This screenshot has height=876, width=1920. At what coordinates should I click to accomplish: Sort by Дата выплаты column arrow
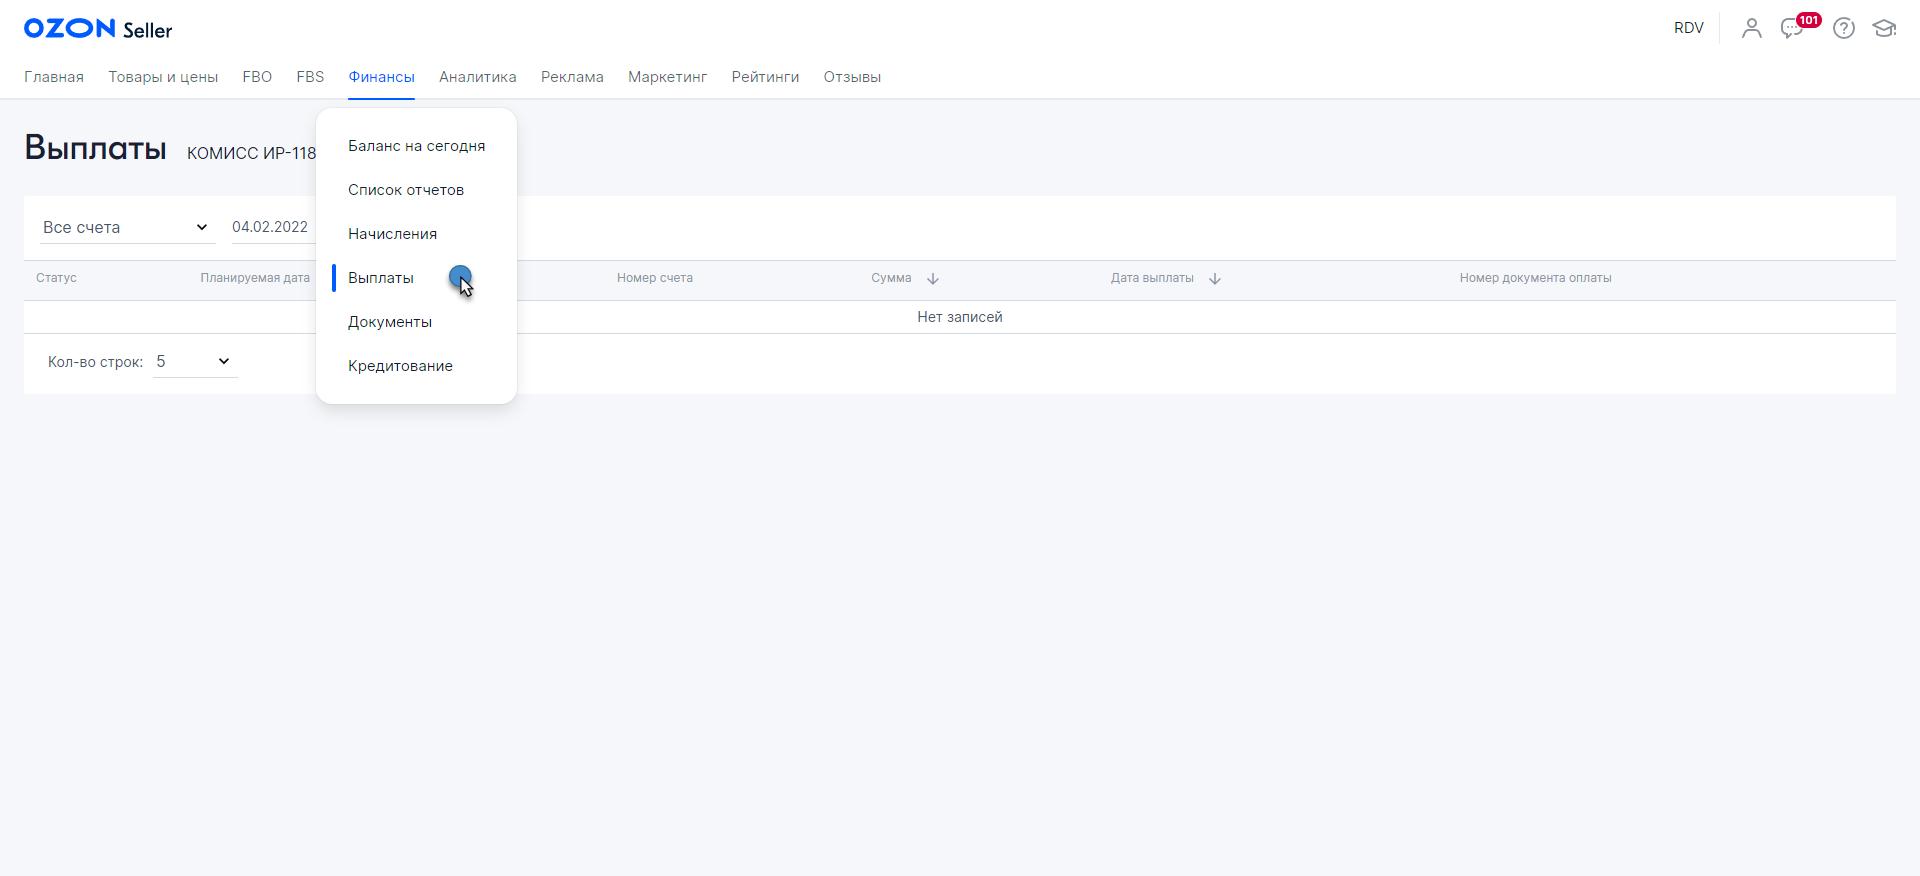pyautogui.click(x=1215, y=279)
